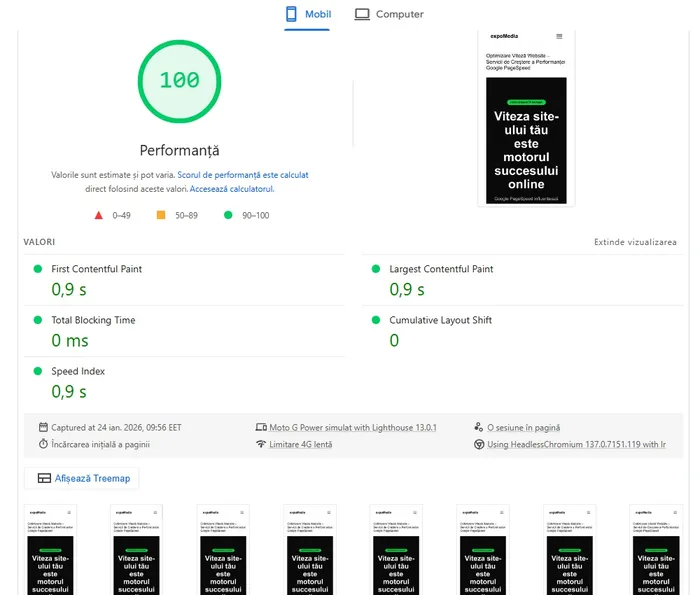Viewport: 700px width, 595px height.
Task: Click the calendar icon next to Captured at
Action: [43, 427]
